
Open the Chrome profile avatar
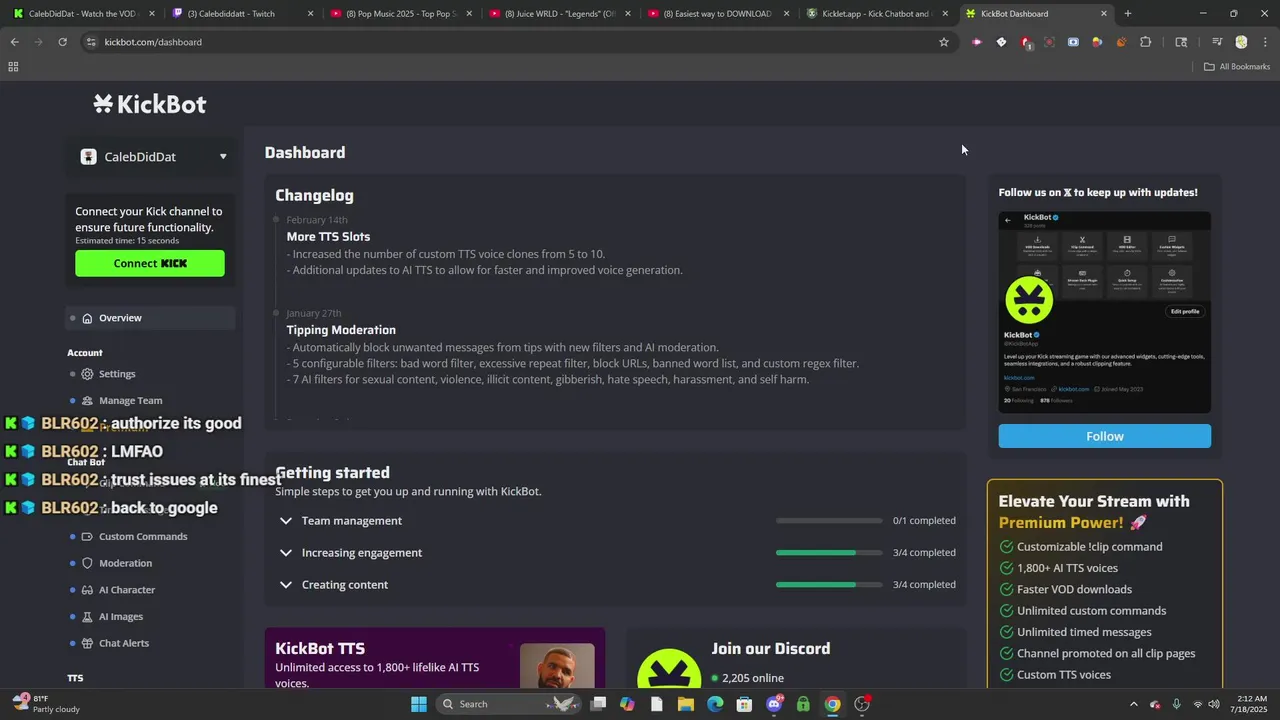click(1241, 42)
